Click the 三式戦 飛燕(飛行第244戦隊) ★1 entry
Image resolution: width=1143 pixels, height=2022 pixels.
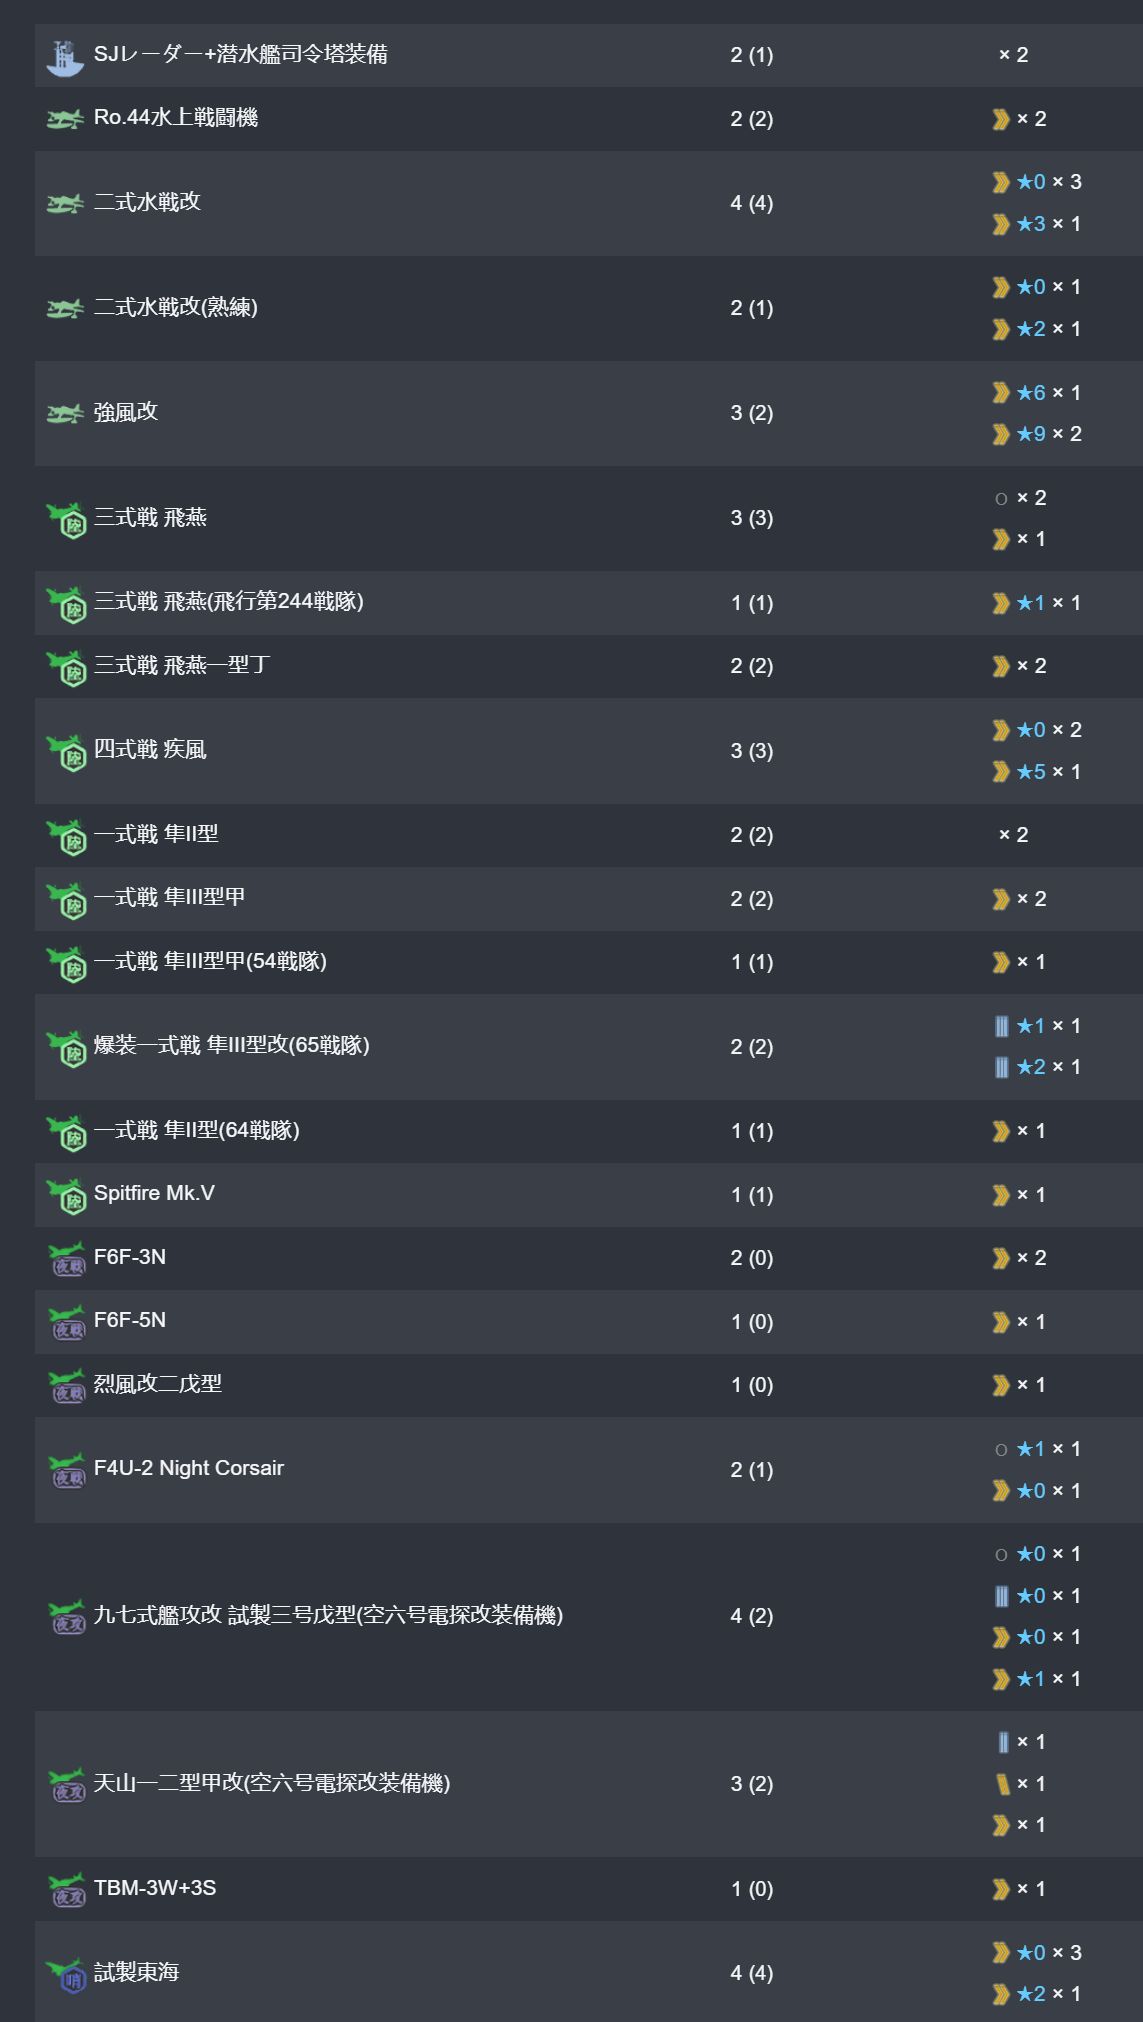pos(1037,603)
